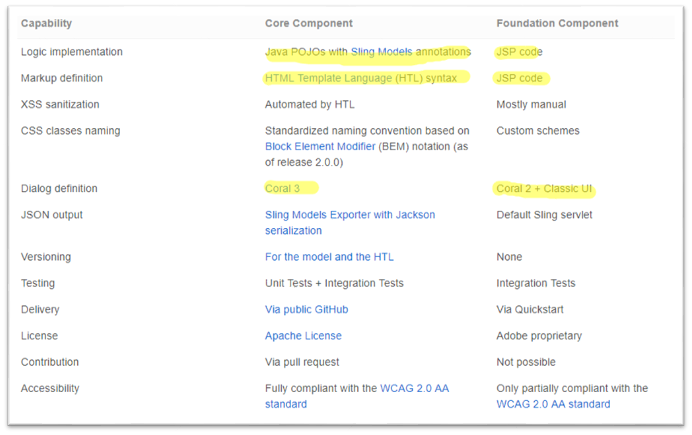Select the Testing row label
Viewport: 692px width, 435px height.
pos(38,283)
